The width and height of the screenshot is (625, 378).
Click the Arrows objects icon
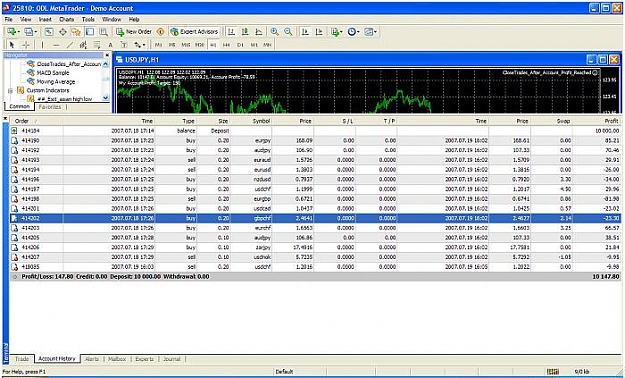coord(138,45)
